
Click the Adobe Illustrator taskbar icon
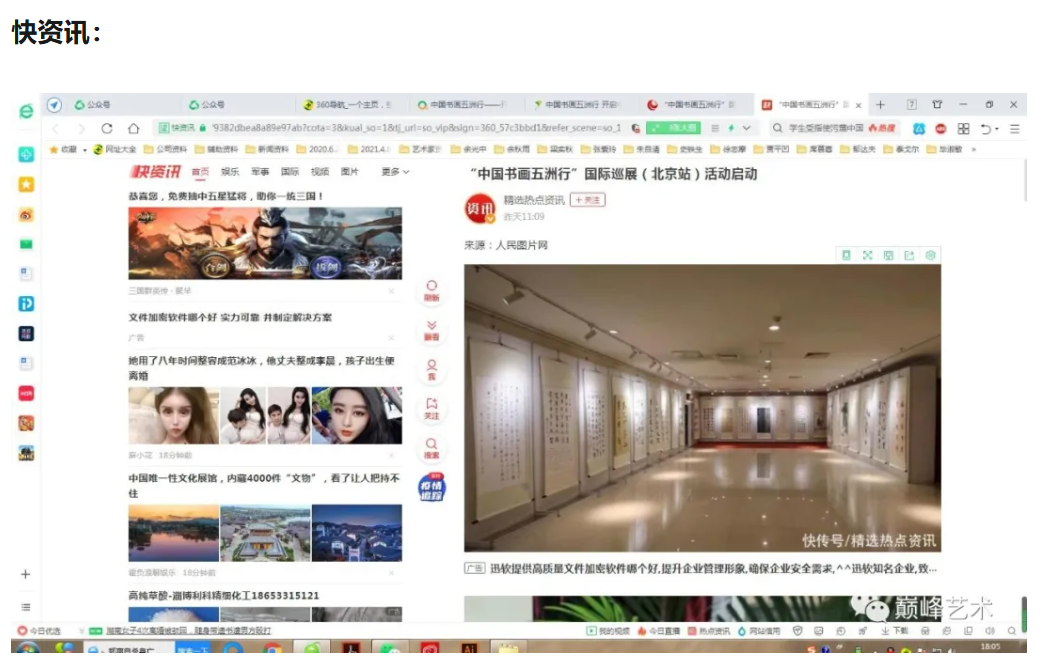[469, 649]
